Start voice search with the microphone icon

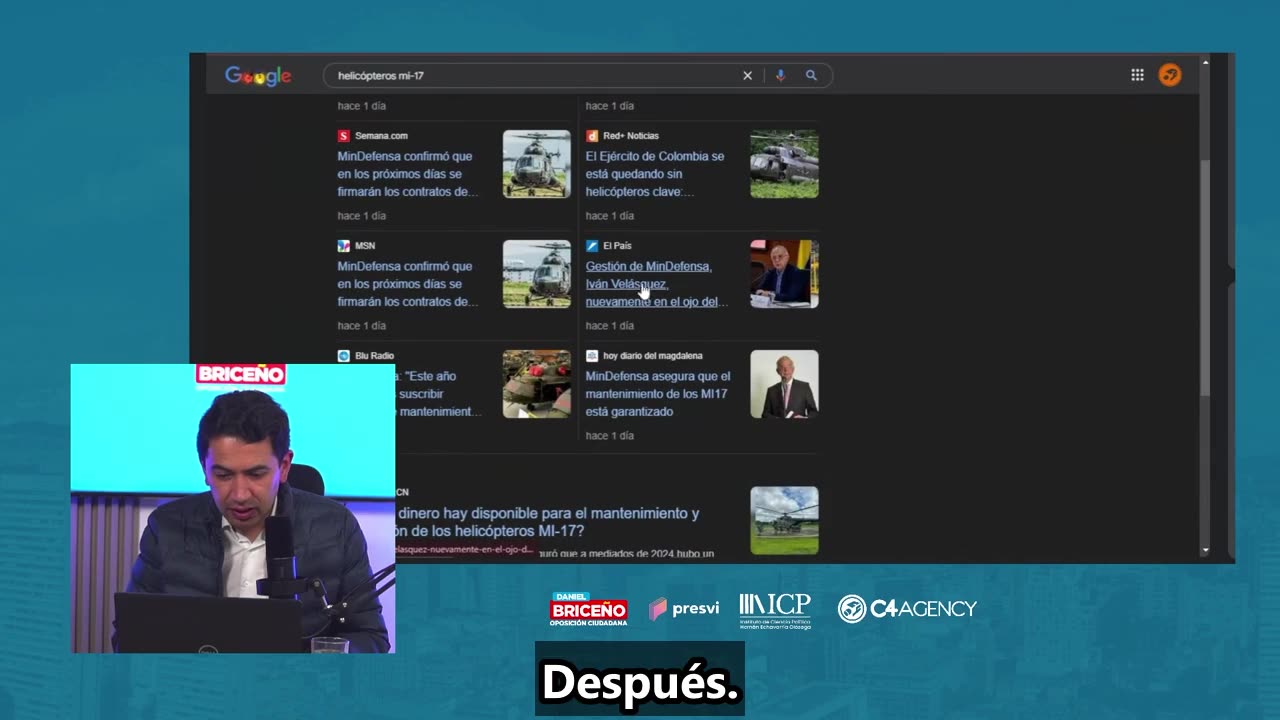pyautogui.click(x=780, y=76)
